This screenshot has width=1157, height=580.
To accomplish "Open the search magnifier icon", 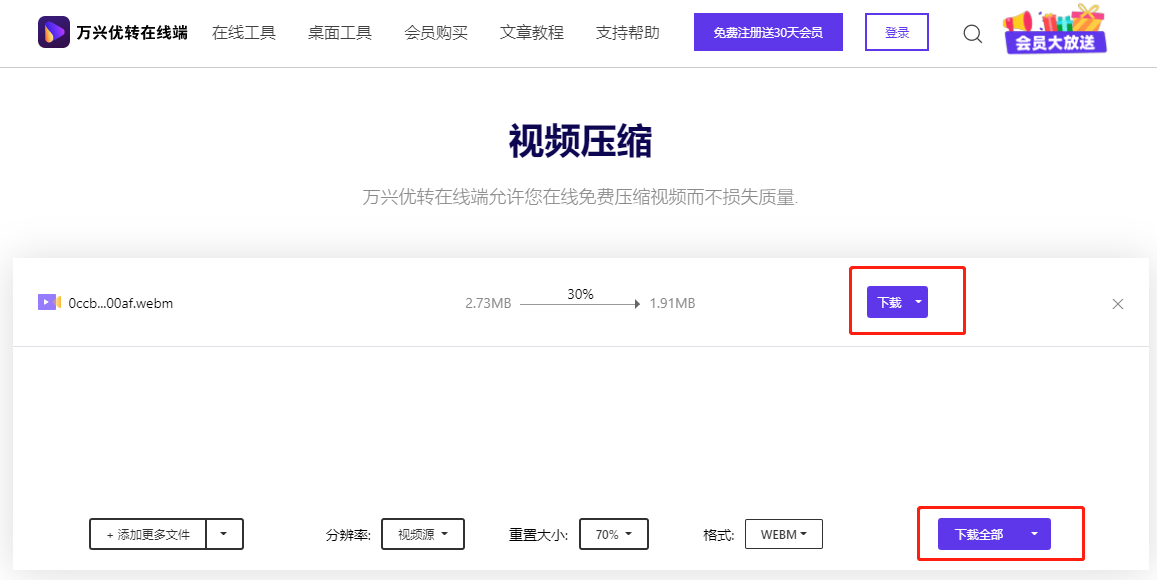I will coord(971,33).
